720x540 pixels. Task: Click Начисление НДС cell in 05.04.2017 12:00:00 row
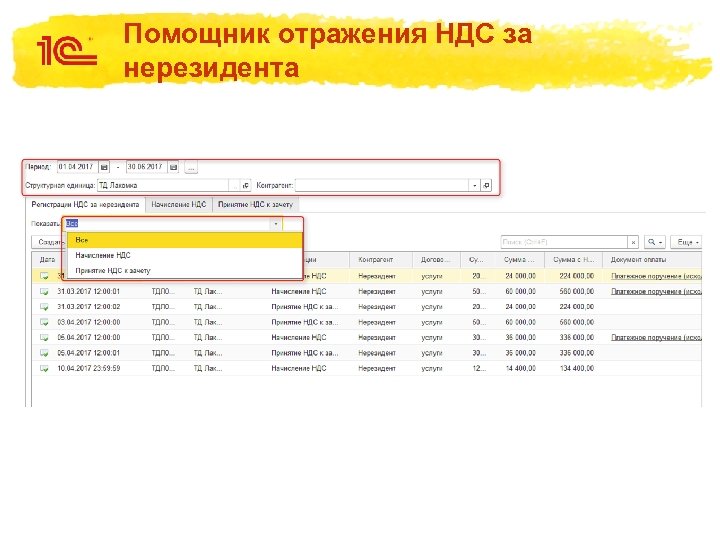[x=298, y=338]
